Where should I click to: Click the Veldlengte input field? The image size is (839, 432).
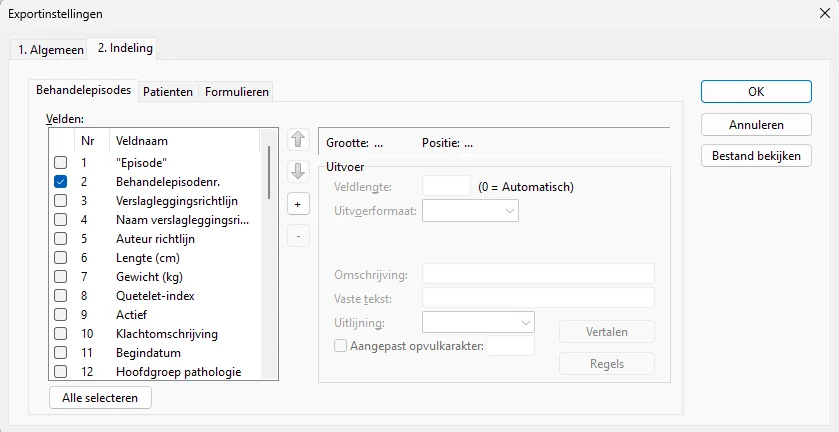pos(446,186)
